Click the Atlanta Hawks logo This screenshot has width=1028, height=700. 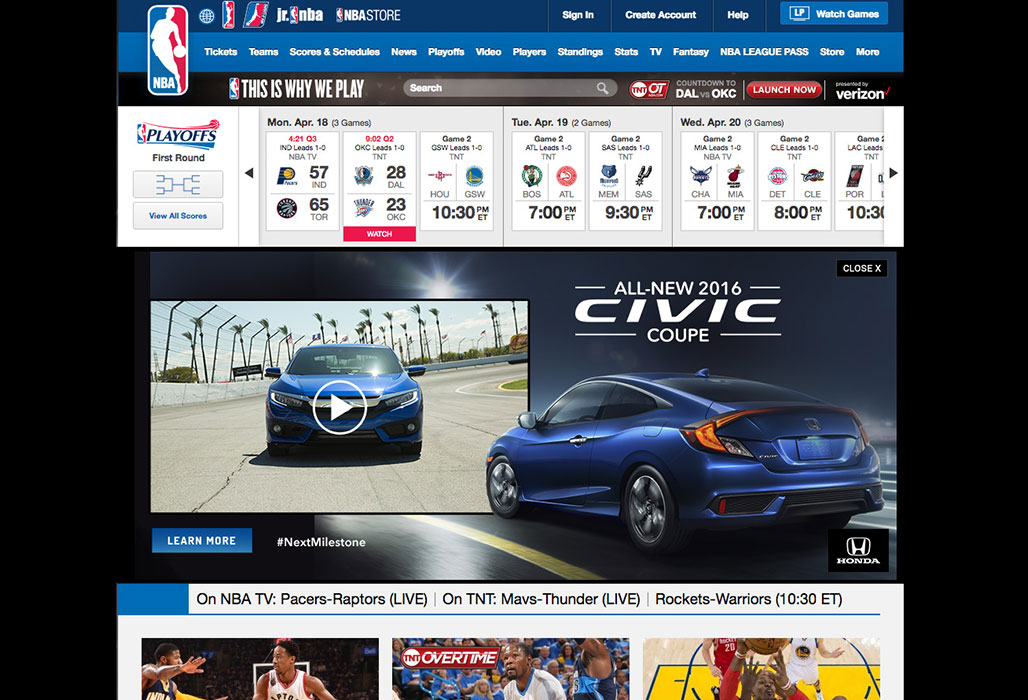566,176
